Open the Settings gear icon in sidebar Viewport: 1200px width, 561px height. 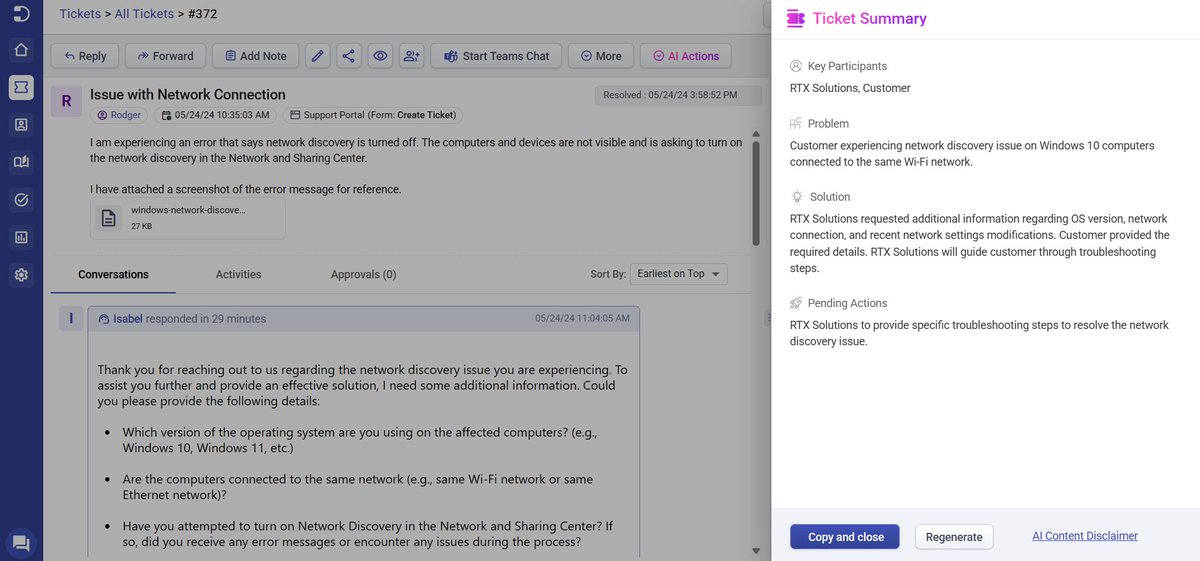click(21, 275)
